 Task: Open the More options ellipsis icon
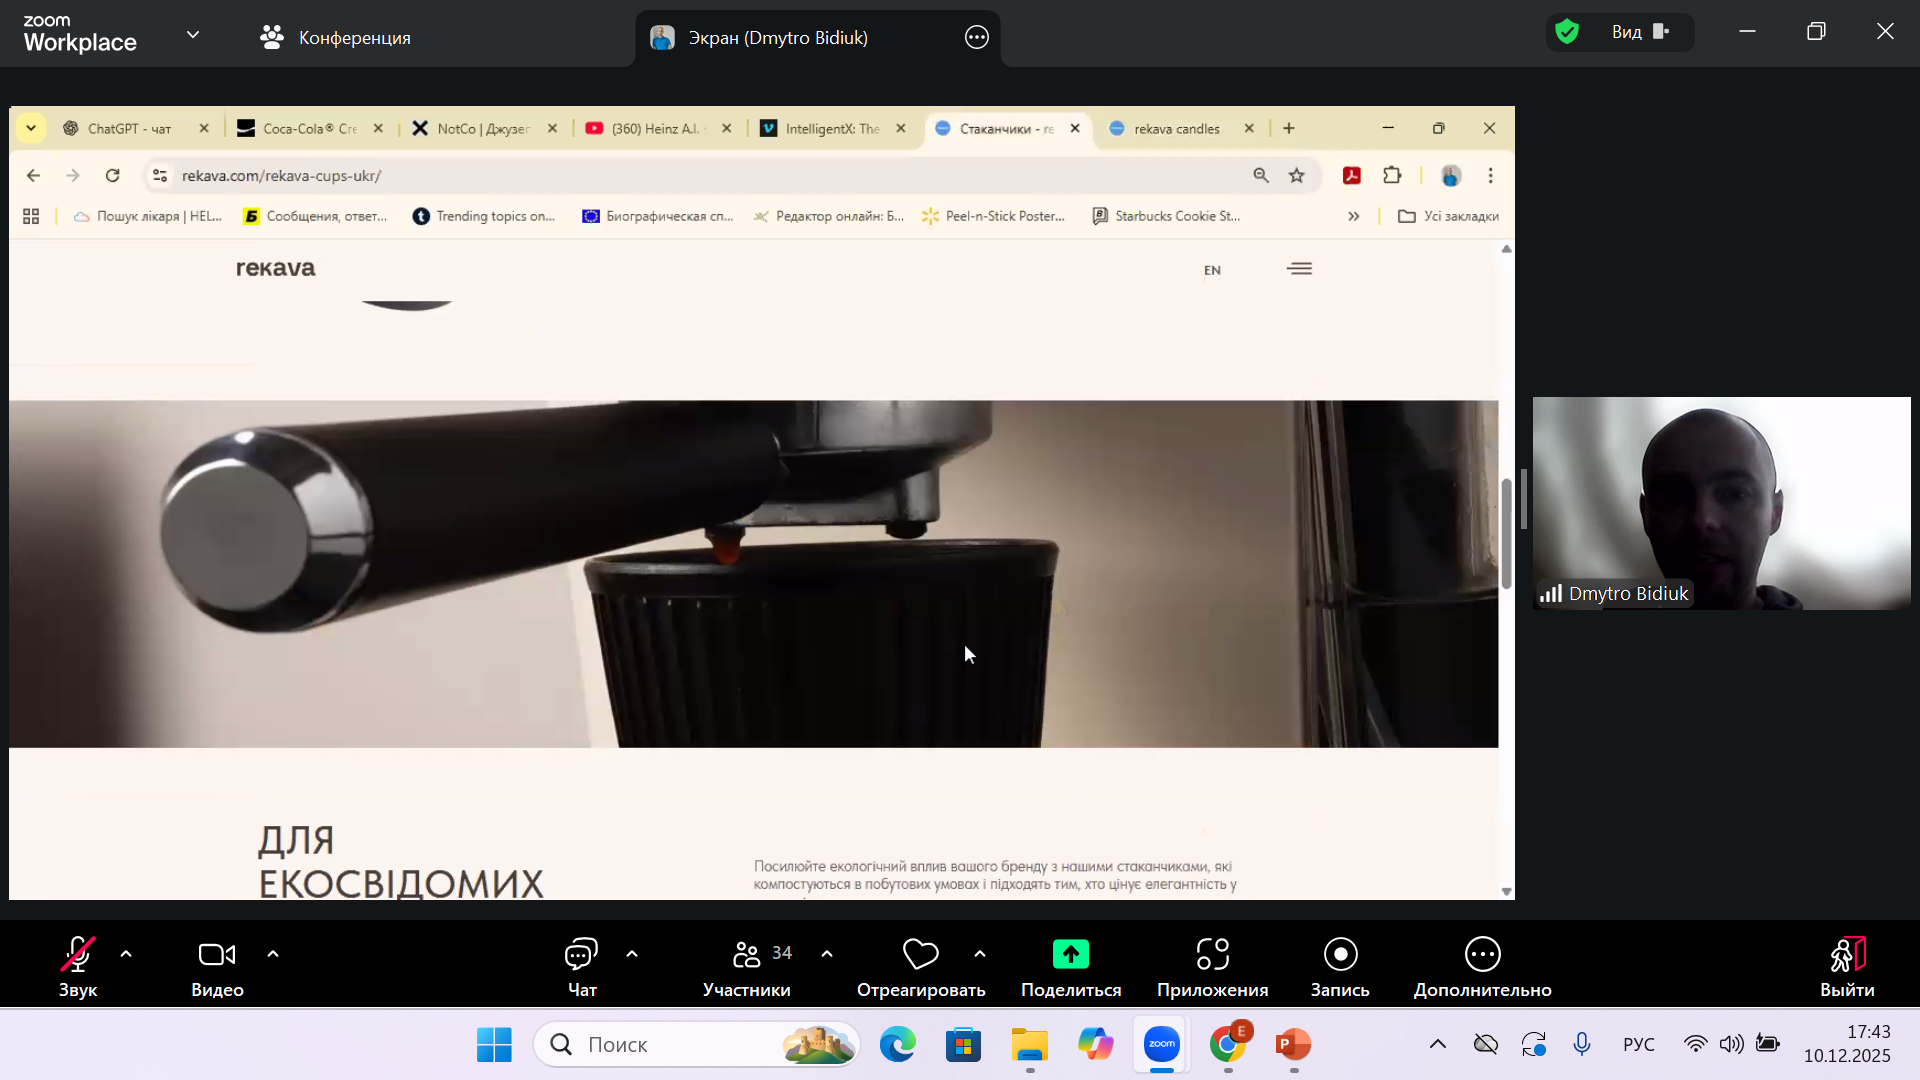1482,955
